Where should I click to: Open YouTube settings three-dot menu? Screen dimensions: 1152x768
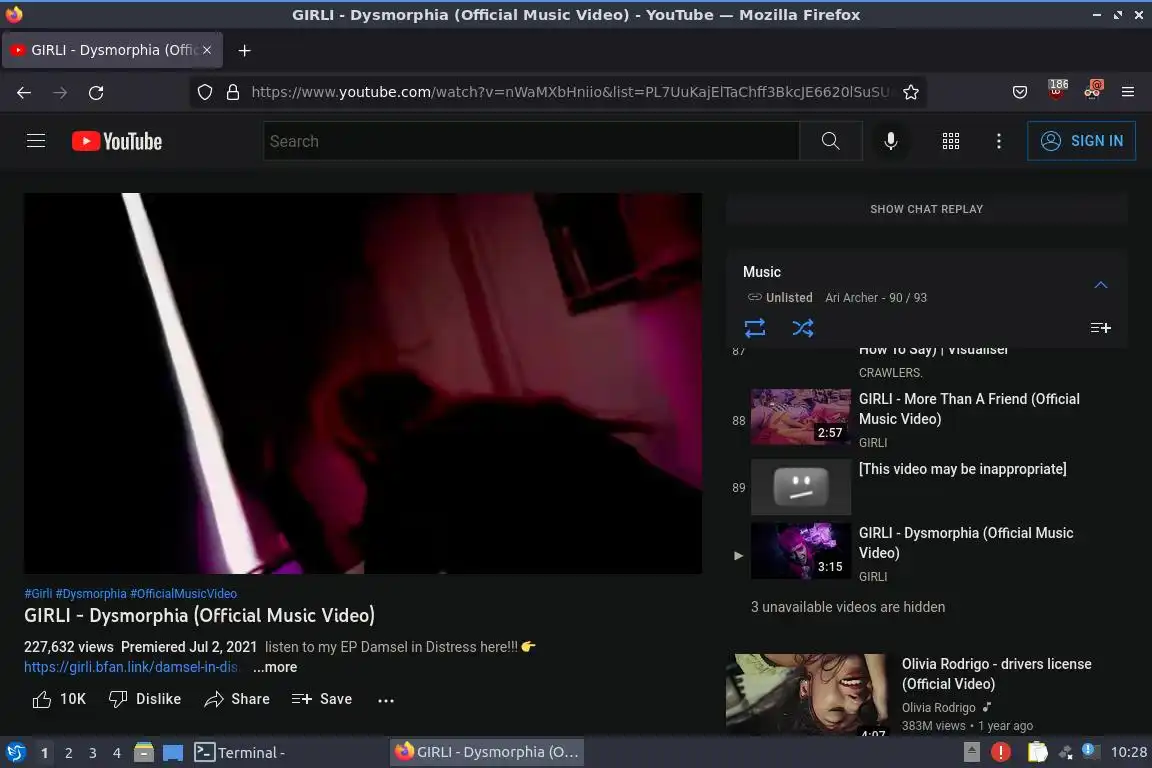(x=998, y=140)
